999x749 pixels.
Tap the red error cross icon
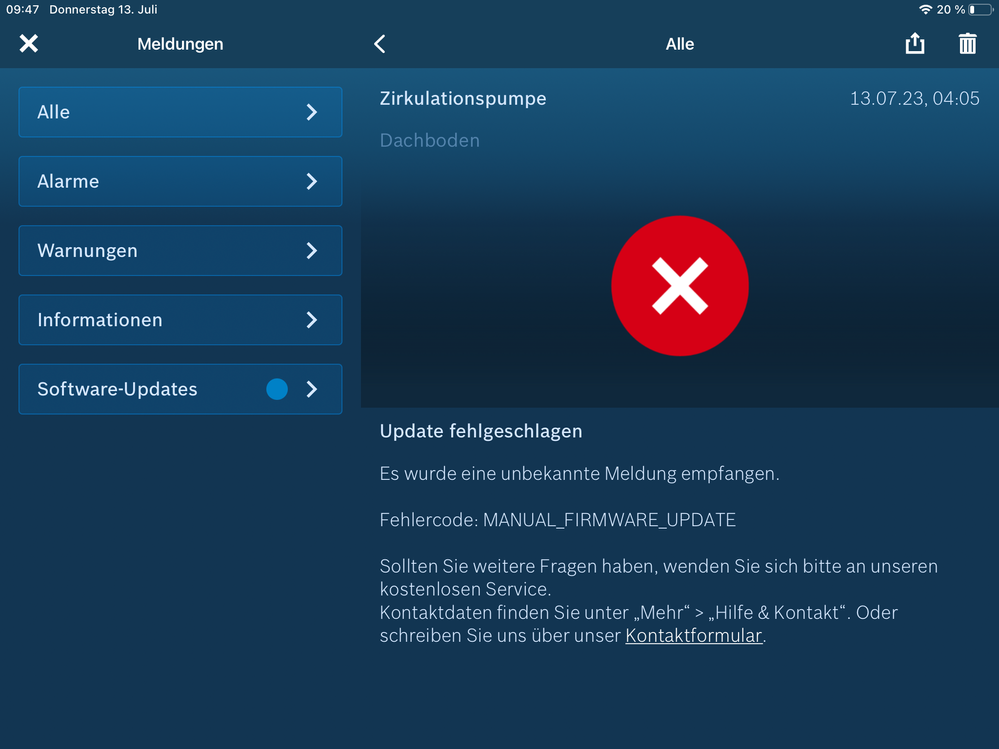tap(680, 286)
